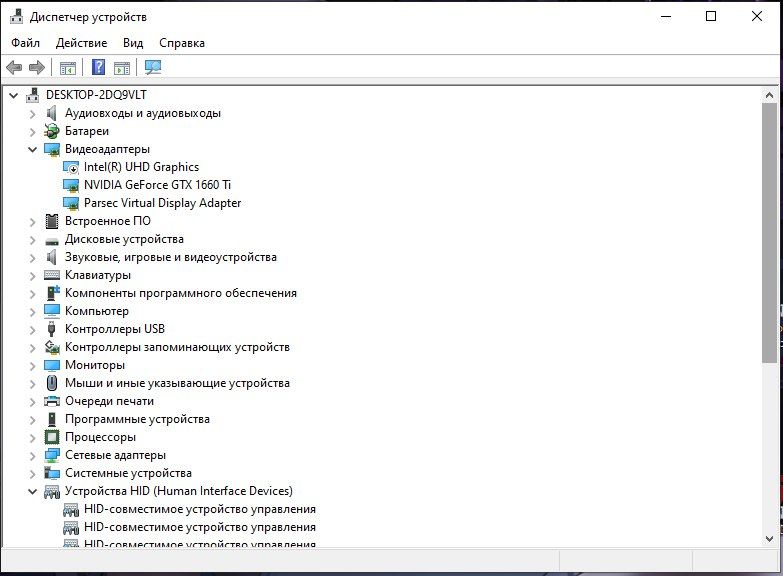The width and height of the screenshot is (783, 576).
Task: Select Очереди печати label
Action: point(109,401)
